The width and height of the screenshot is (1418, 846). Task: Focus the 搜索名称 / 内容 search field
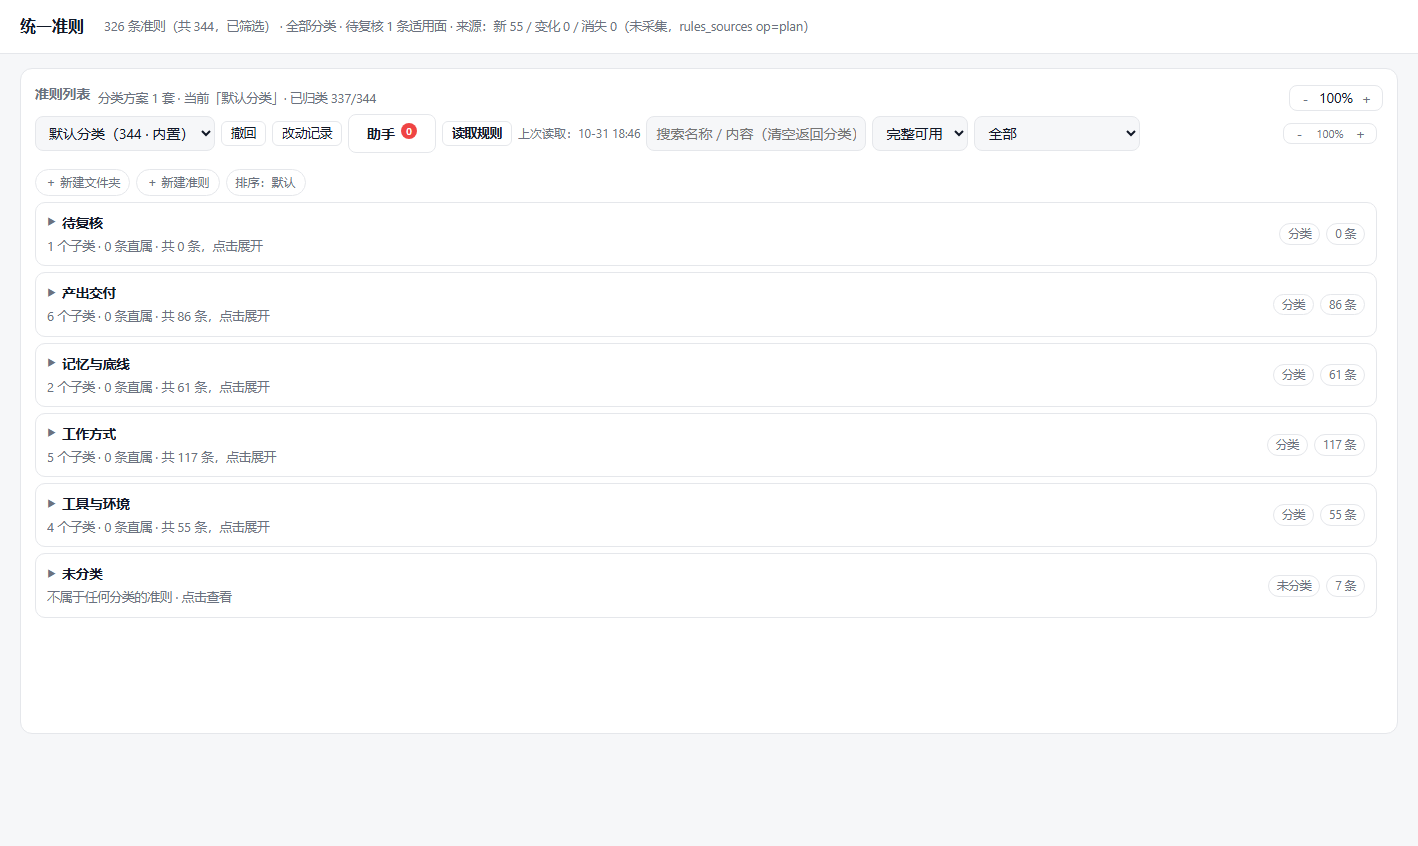756,133
